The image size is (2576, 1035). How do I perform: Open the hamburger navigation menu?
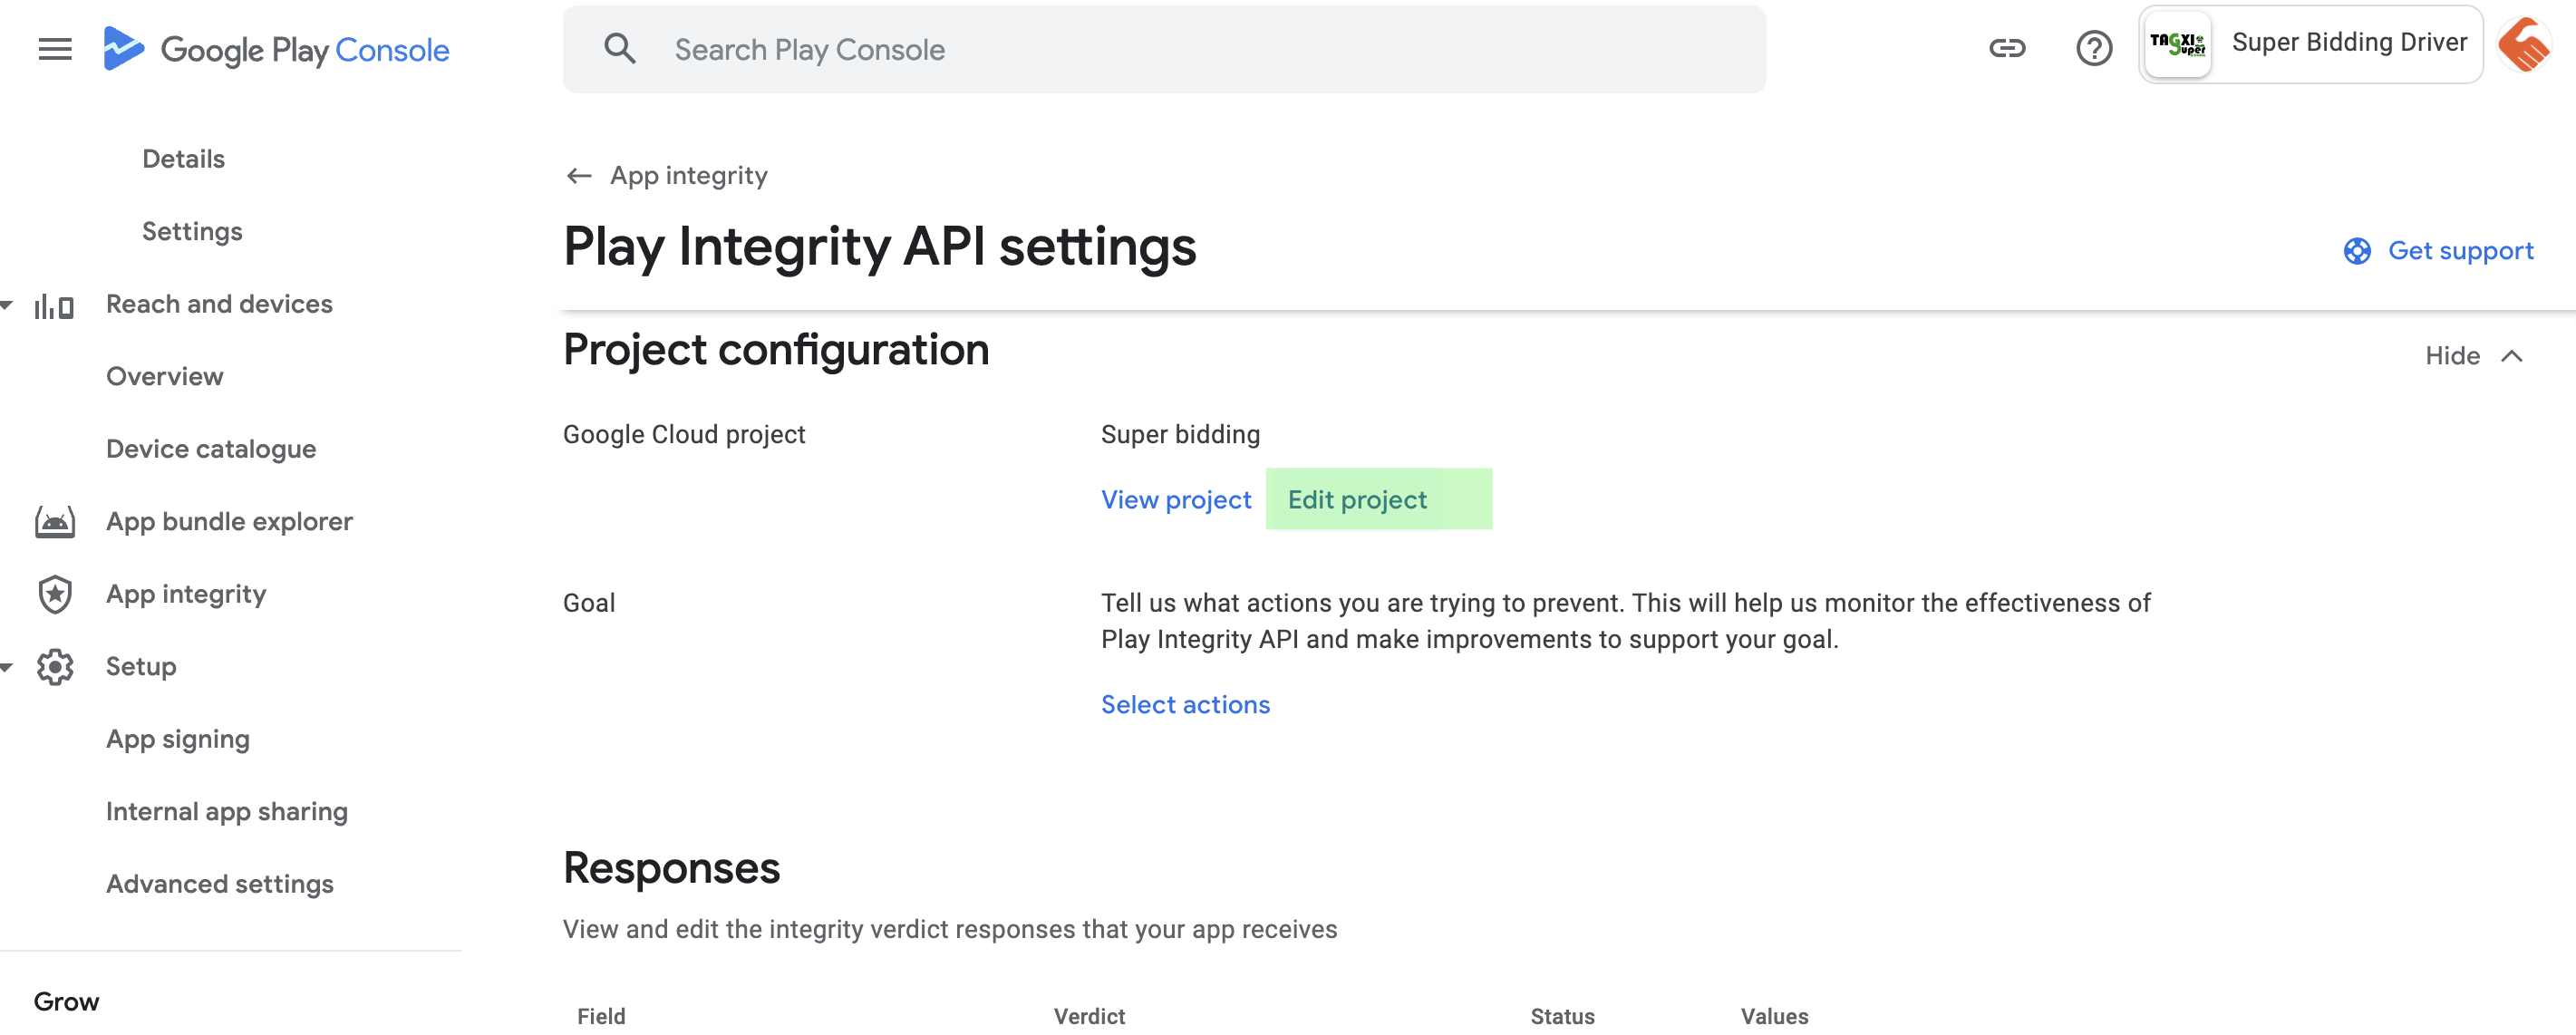coord(55,49)
